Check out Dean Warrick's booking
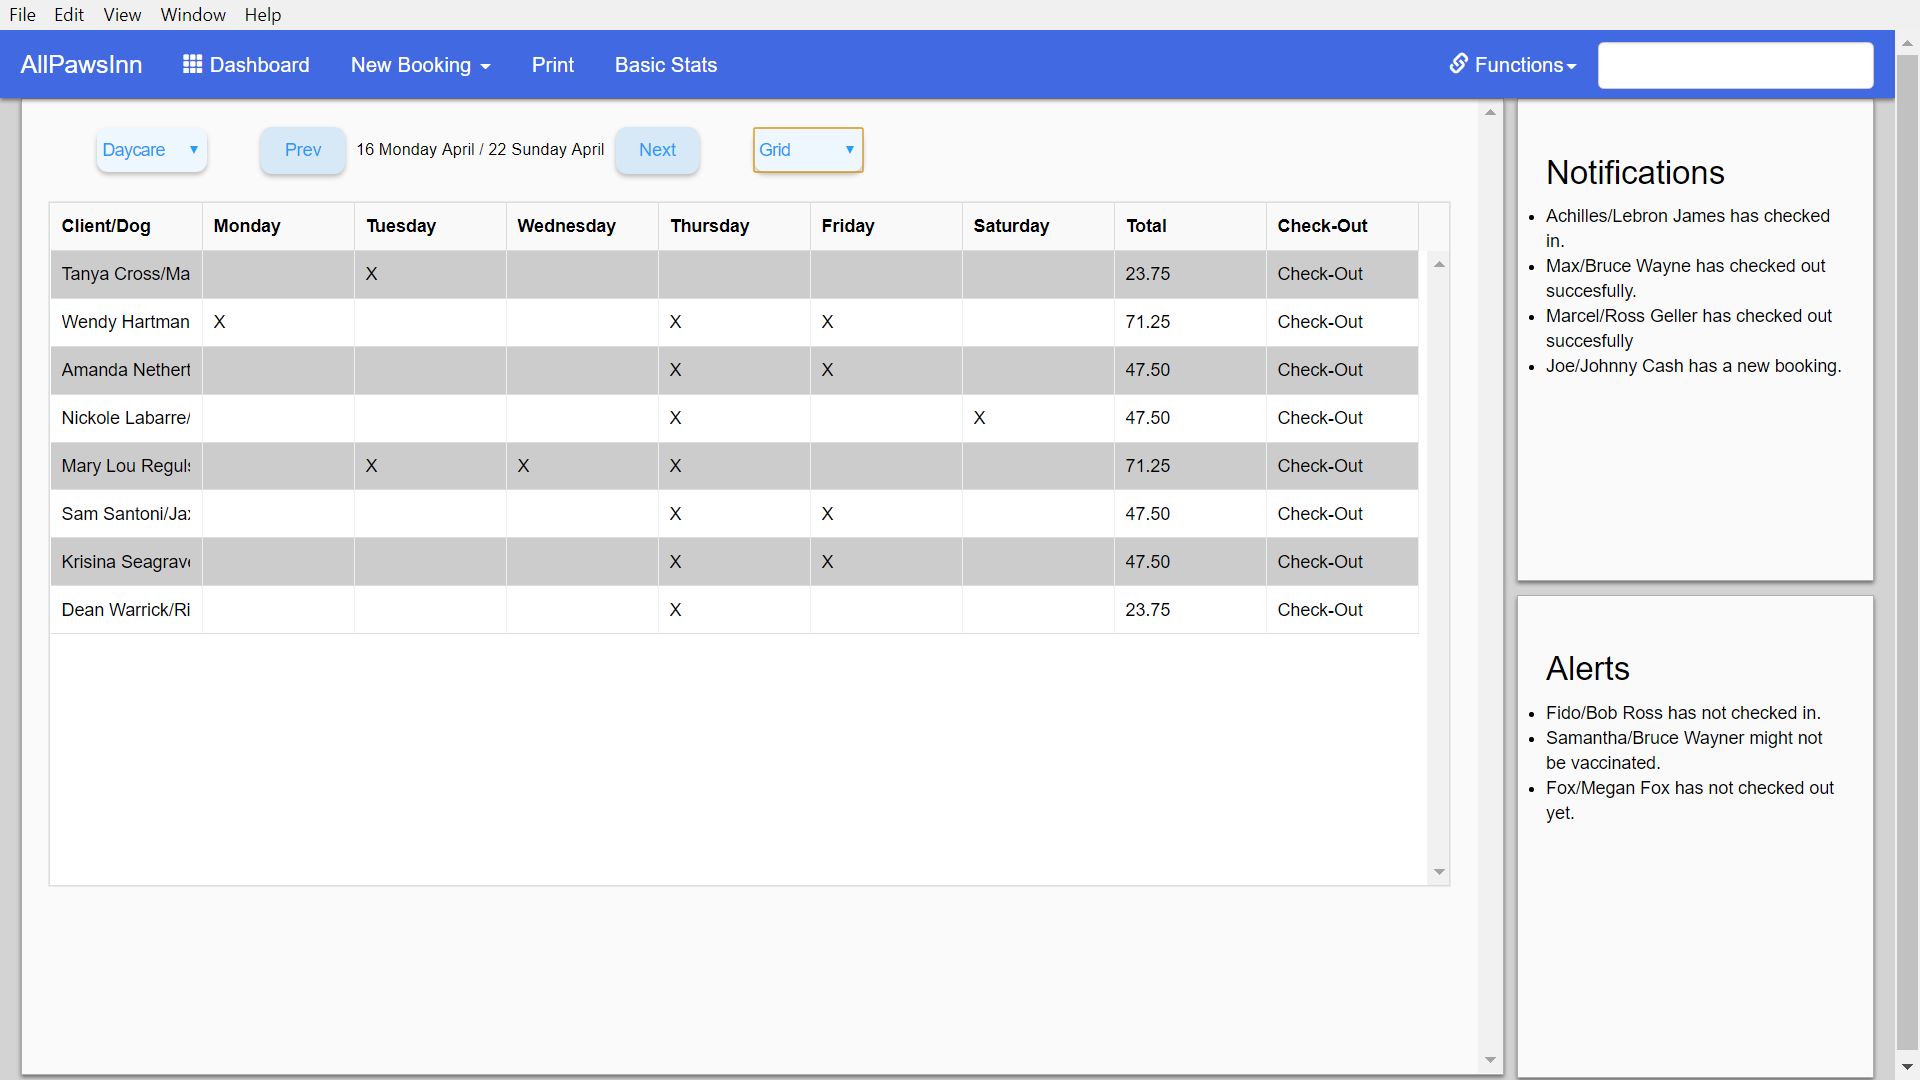The image size is (1920, 1080). [x=1319, y=610]
